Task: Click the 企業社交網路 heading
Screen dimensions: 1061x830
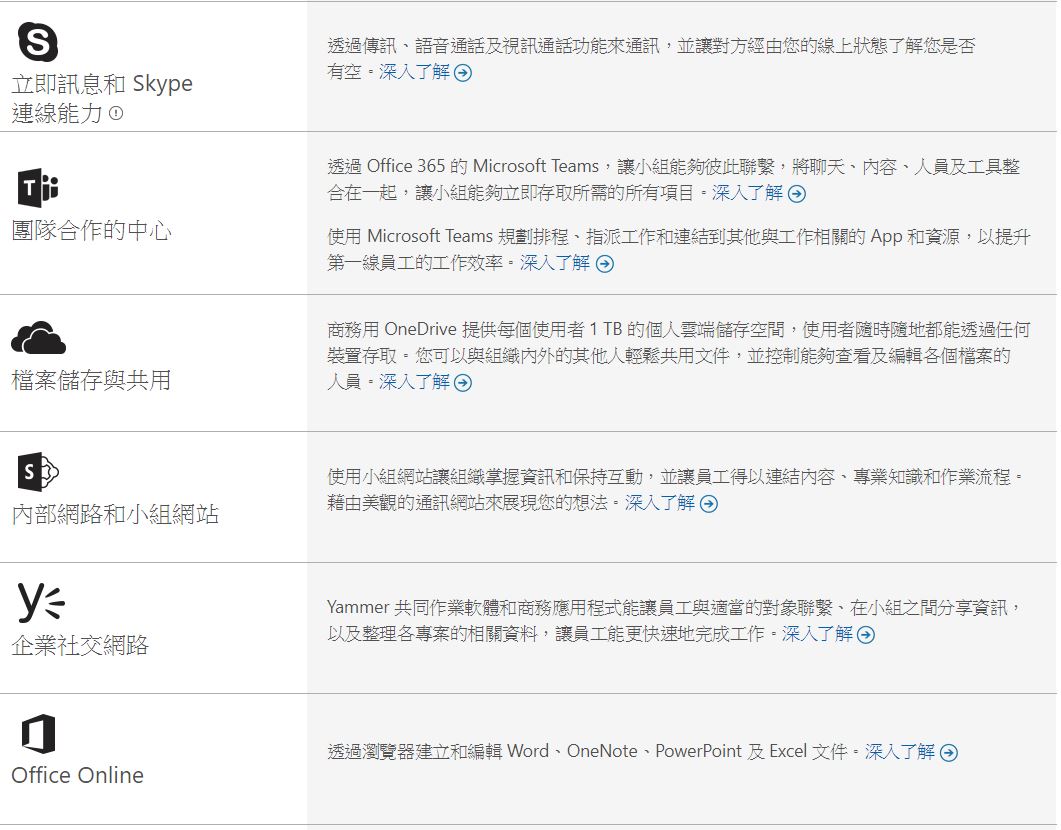Action: (80, 645)
